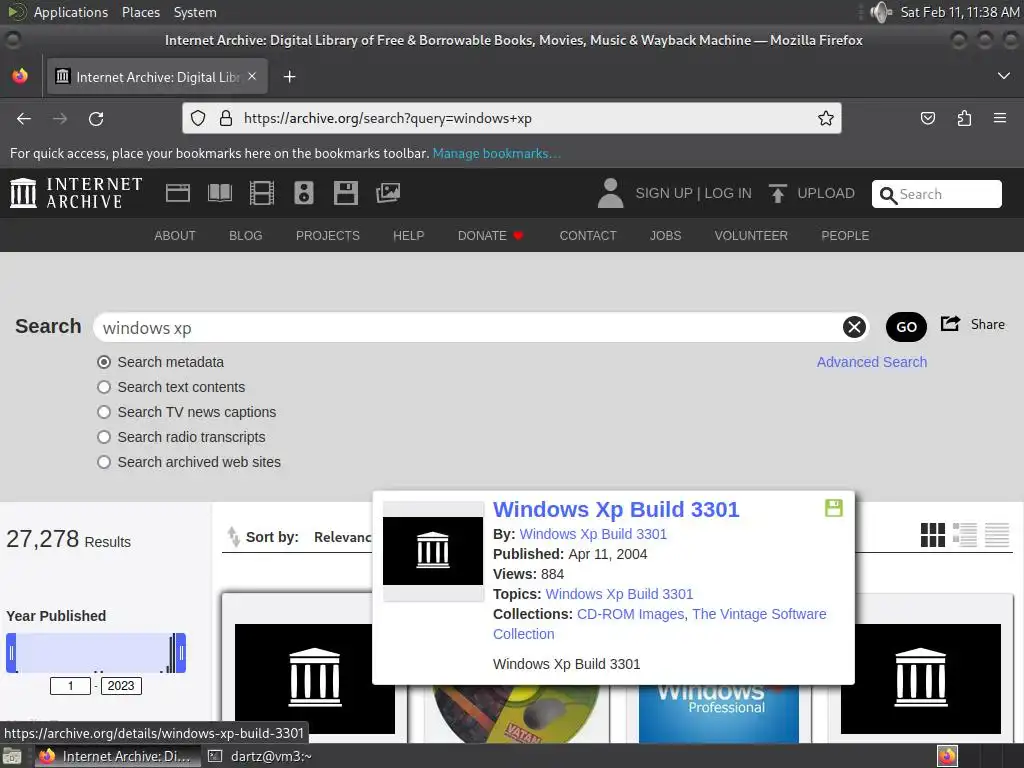Open the Firefox hamburger application menu
This screenshot has height=768, width=1024.
(1000, 118)
